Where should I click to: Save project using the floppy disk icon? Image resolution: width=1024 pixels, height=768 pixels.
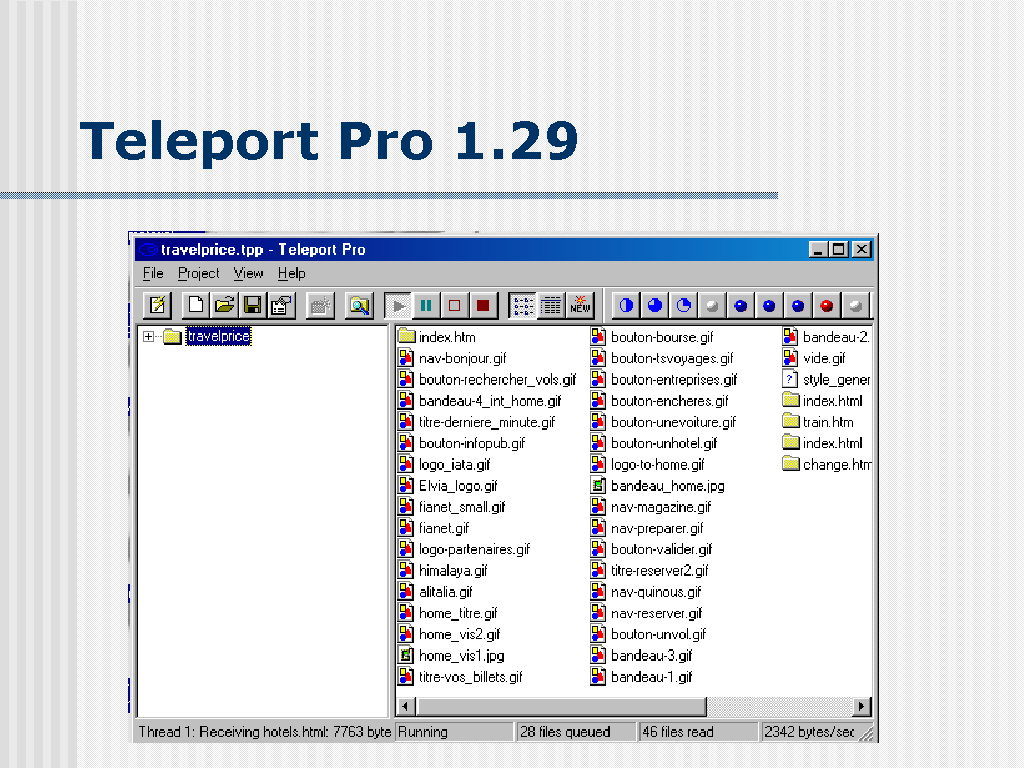click(x=253, y=305)
